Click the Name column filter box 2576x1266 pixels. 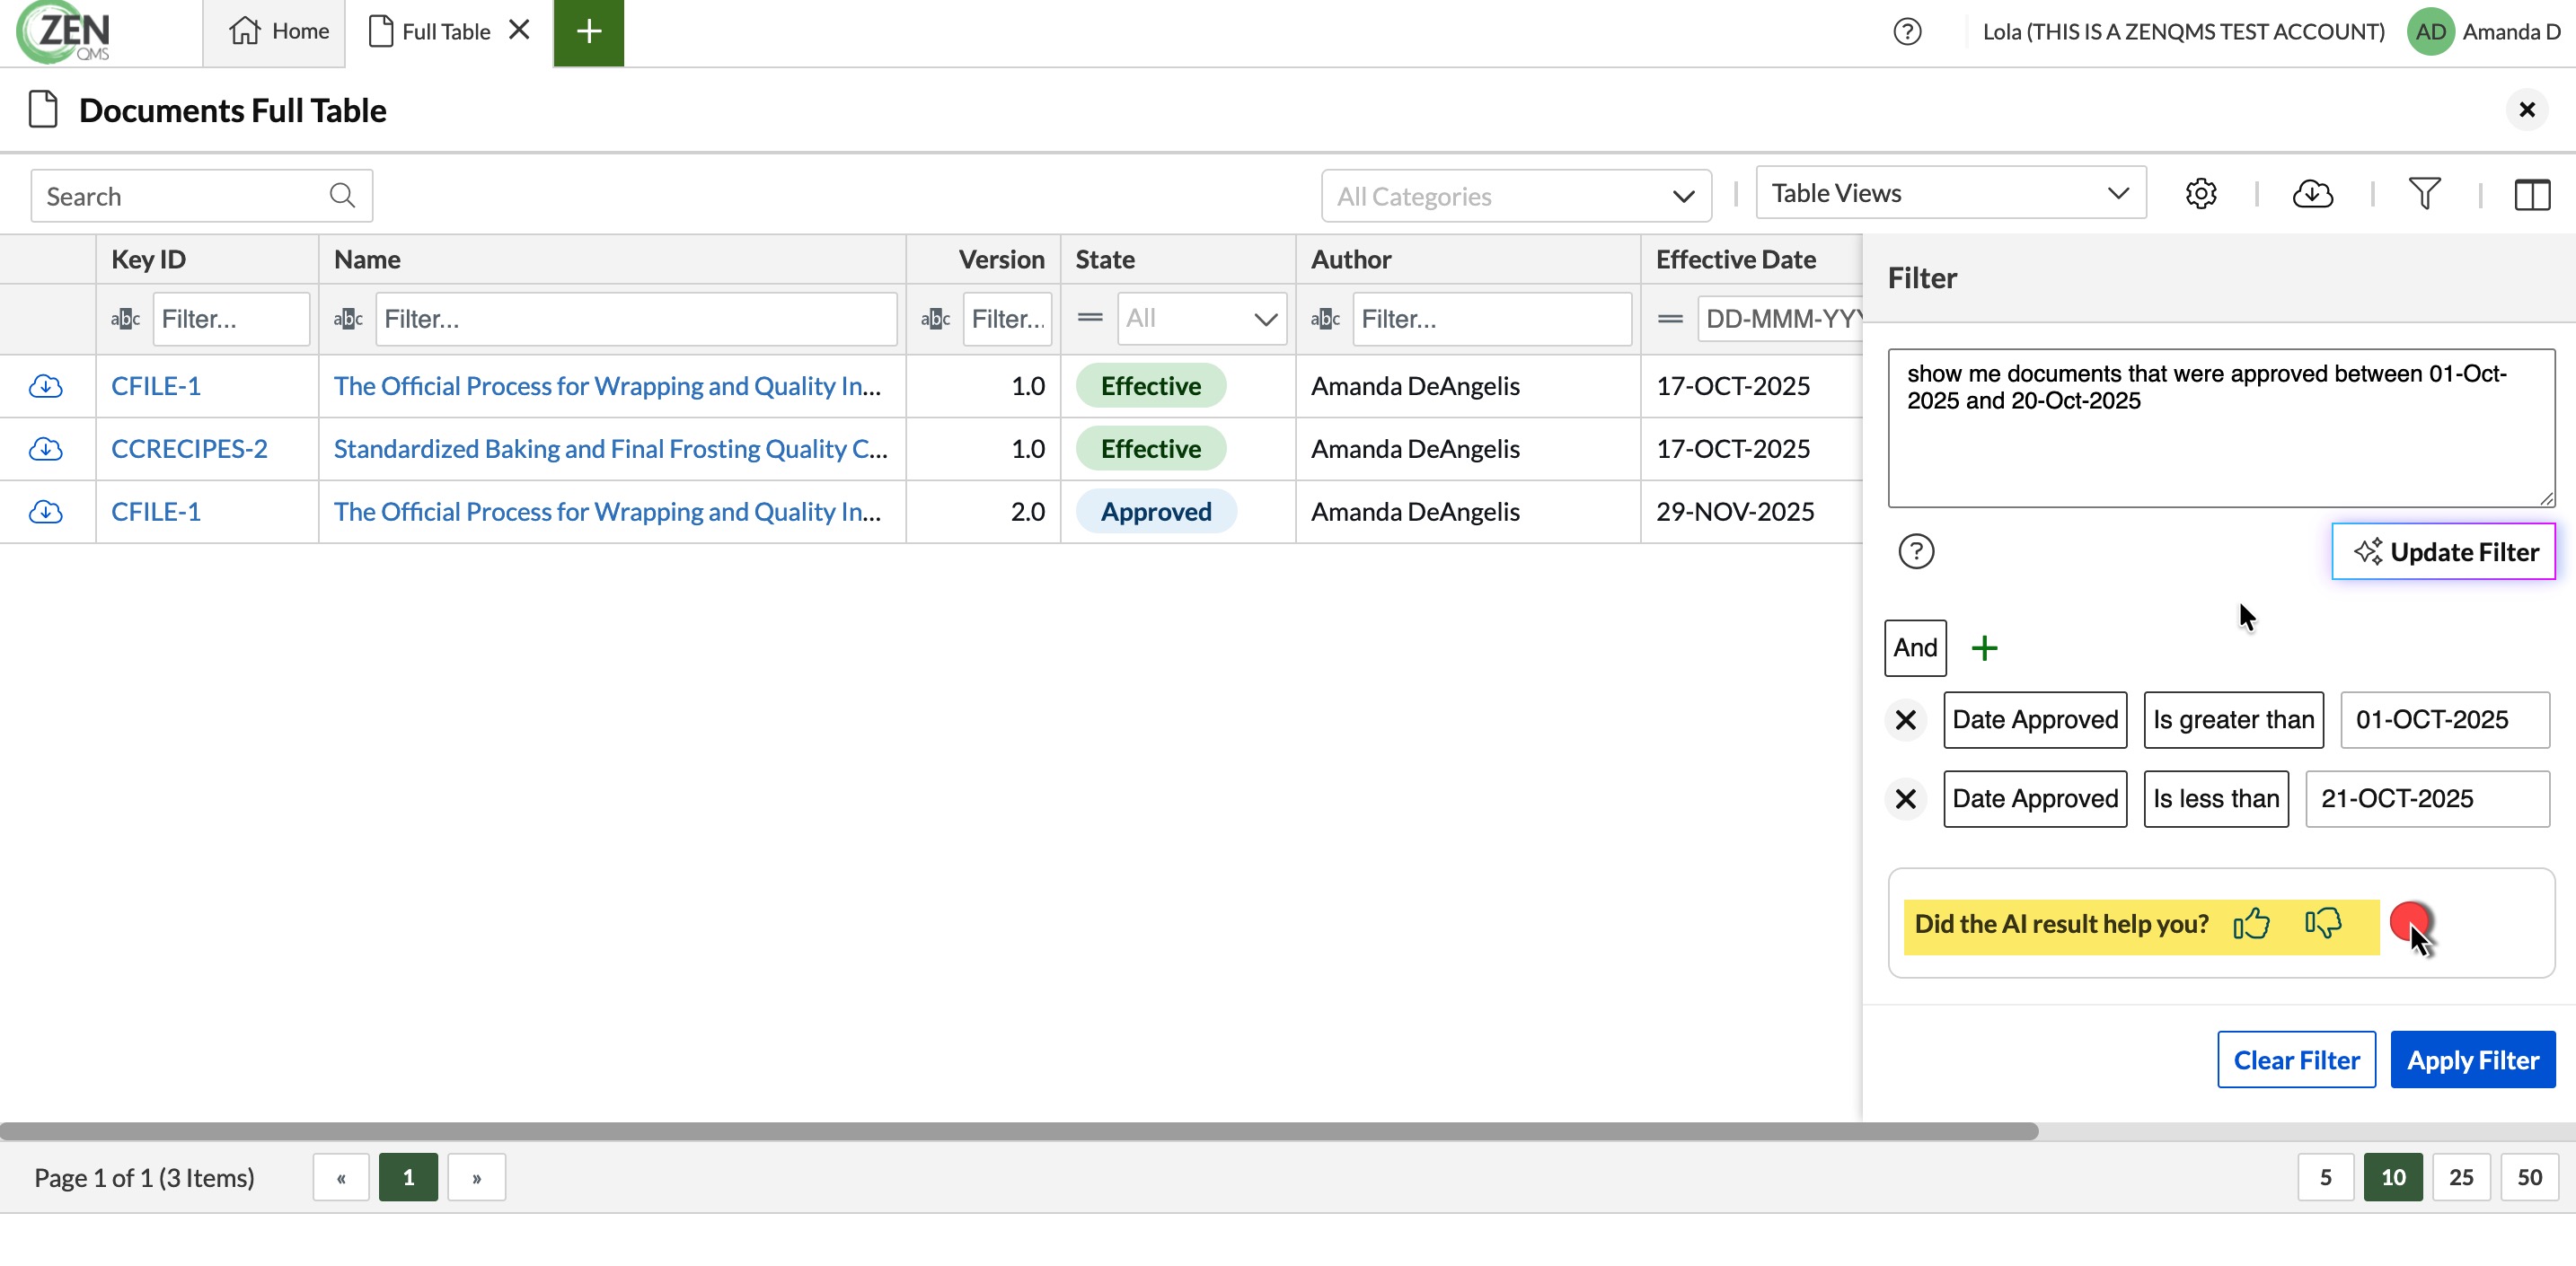(636, 319)
